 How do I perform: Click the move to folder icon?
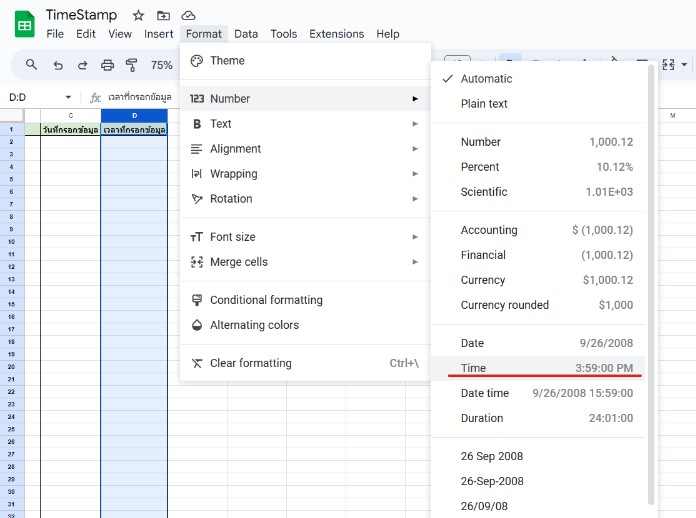pyautogui.click(x=163, y=16)
